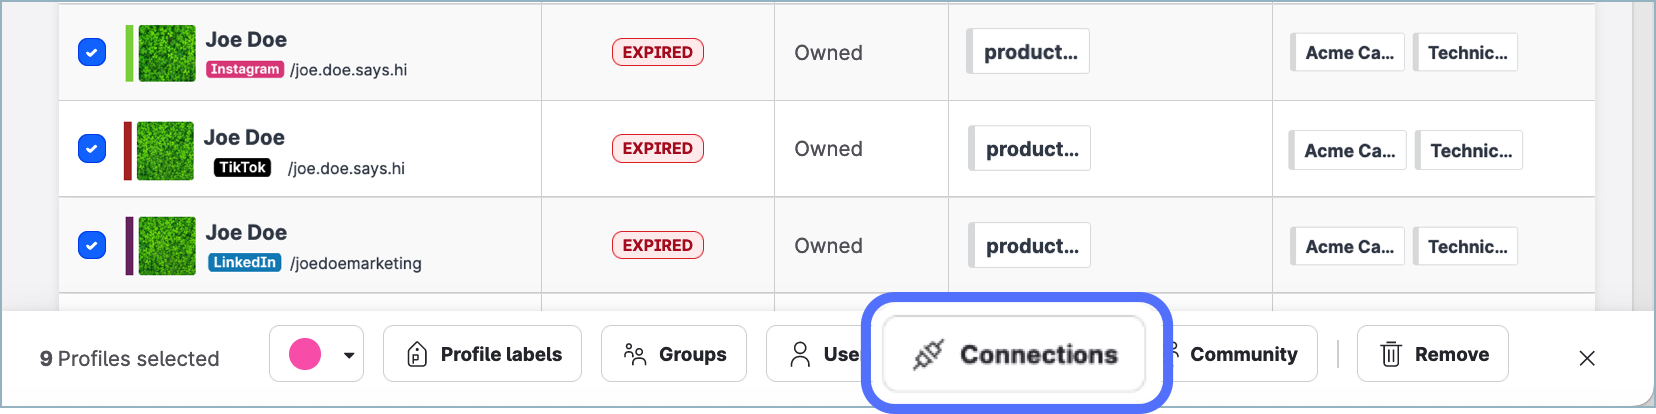This screenshot has width=1656, height=414.
Task: Click the product label in the Instagram row
Action: [x=1029, y=52]
